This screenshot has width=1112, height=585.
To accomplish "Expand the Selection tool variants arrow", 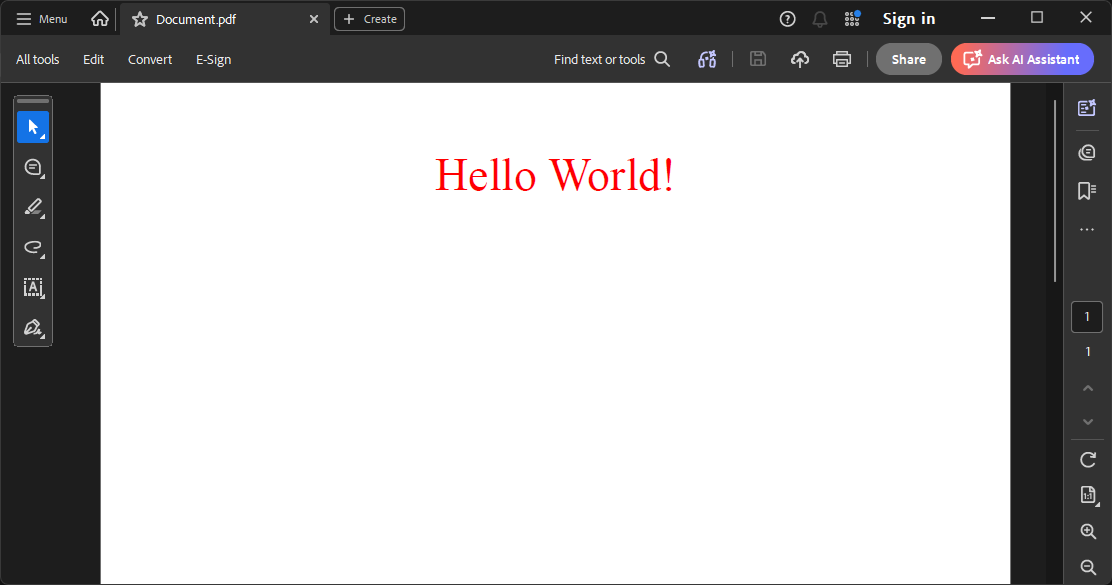I will [42, 136].
